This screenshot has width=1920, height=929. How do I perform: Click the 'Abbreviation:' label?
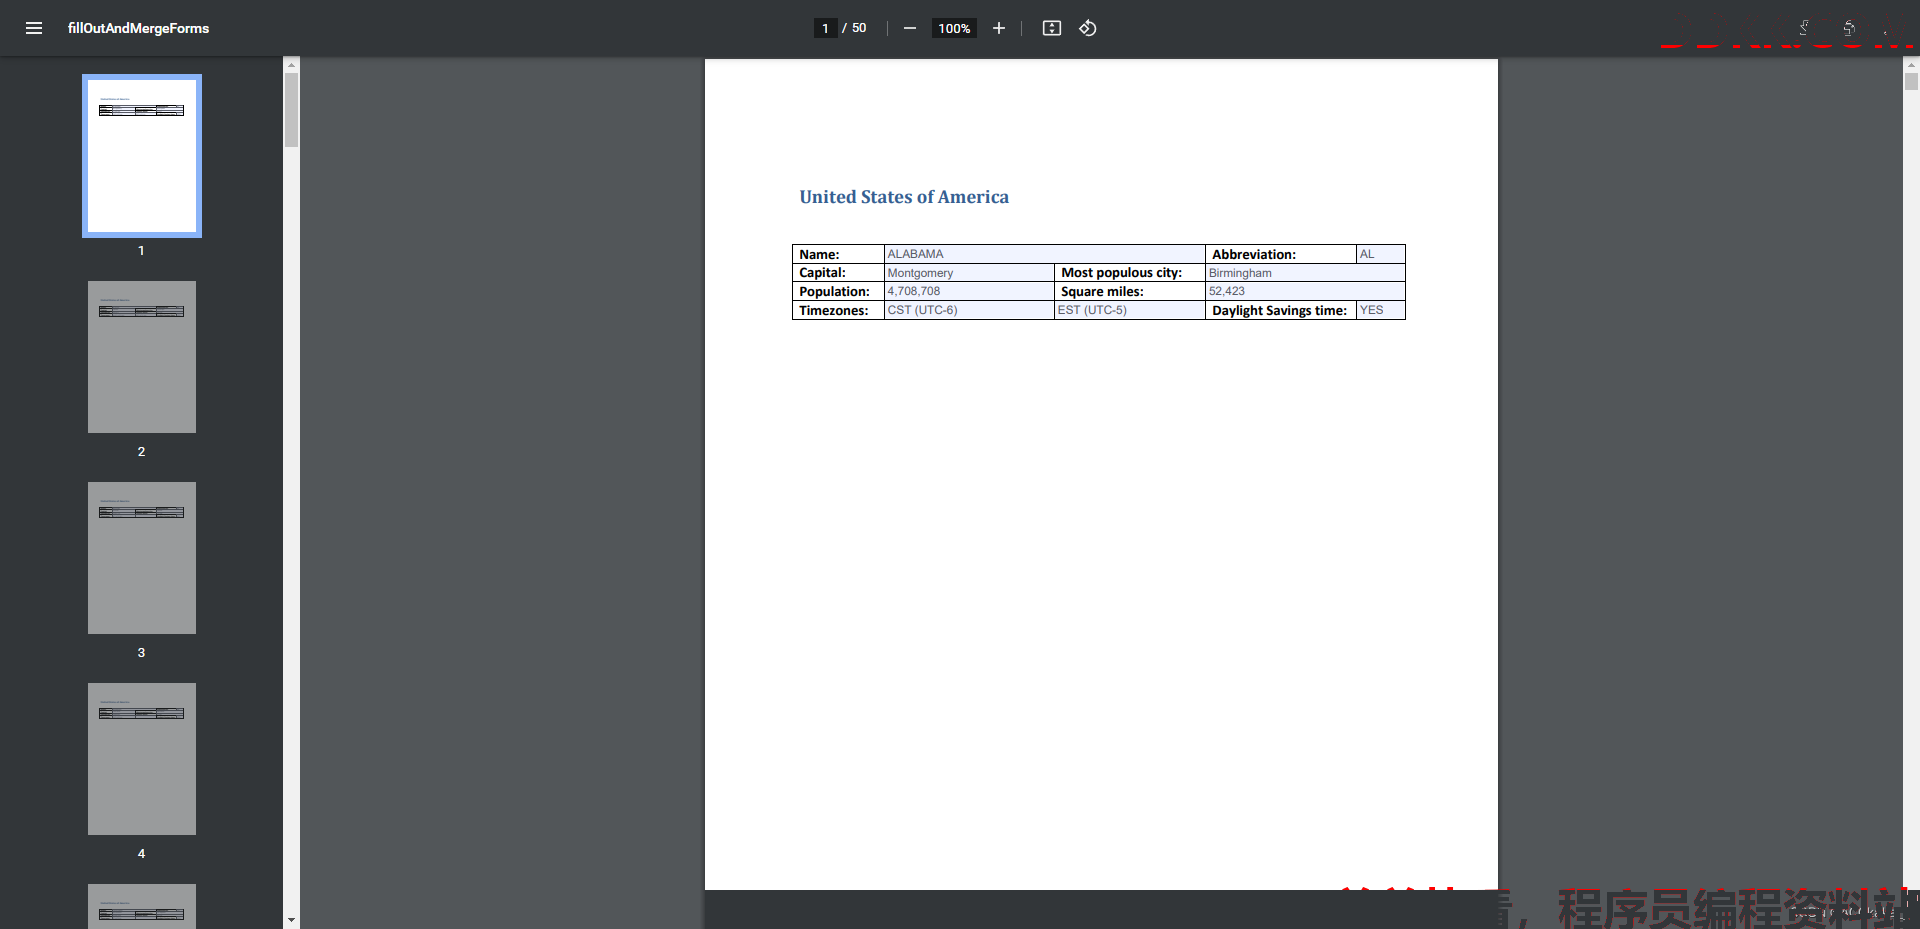pyautogui.click(x=1254, y=254)
